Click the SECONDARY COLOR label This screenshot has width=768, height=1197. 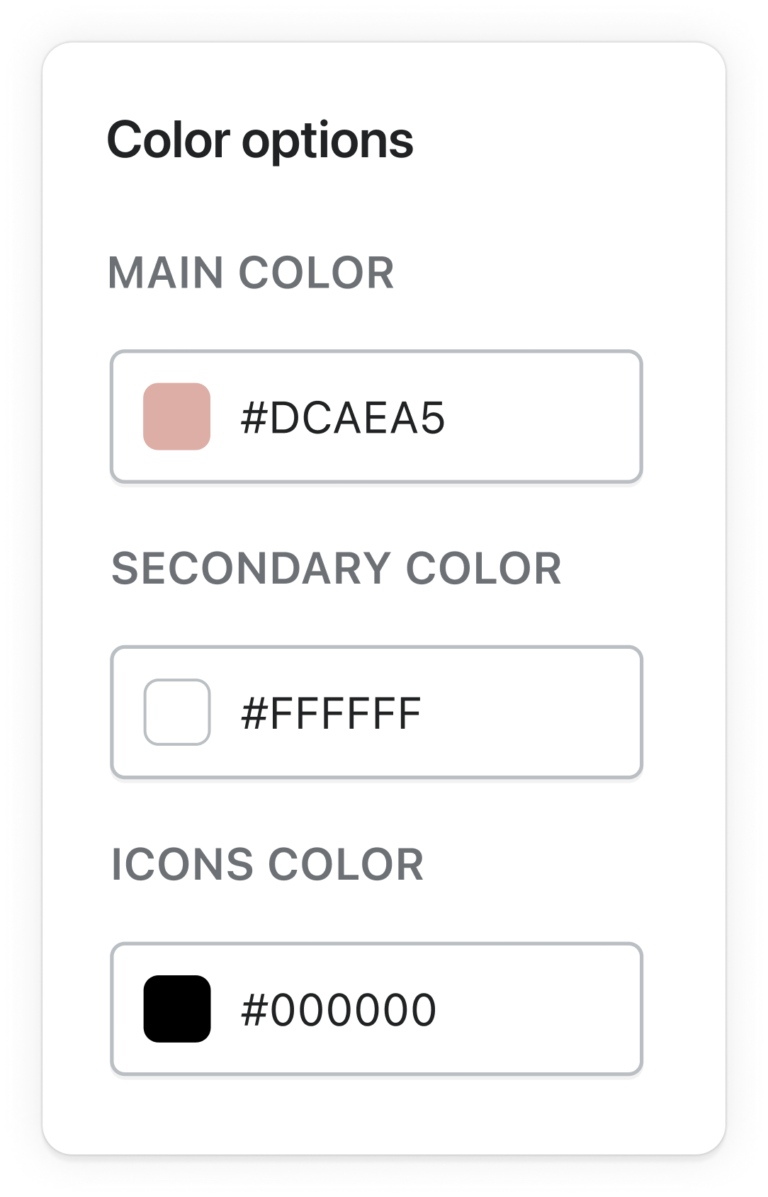336,568
